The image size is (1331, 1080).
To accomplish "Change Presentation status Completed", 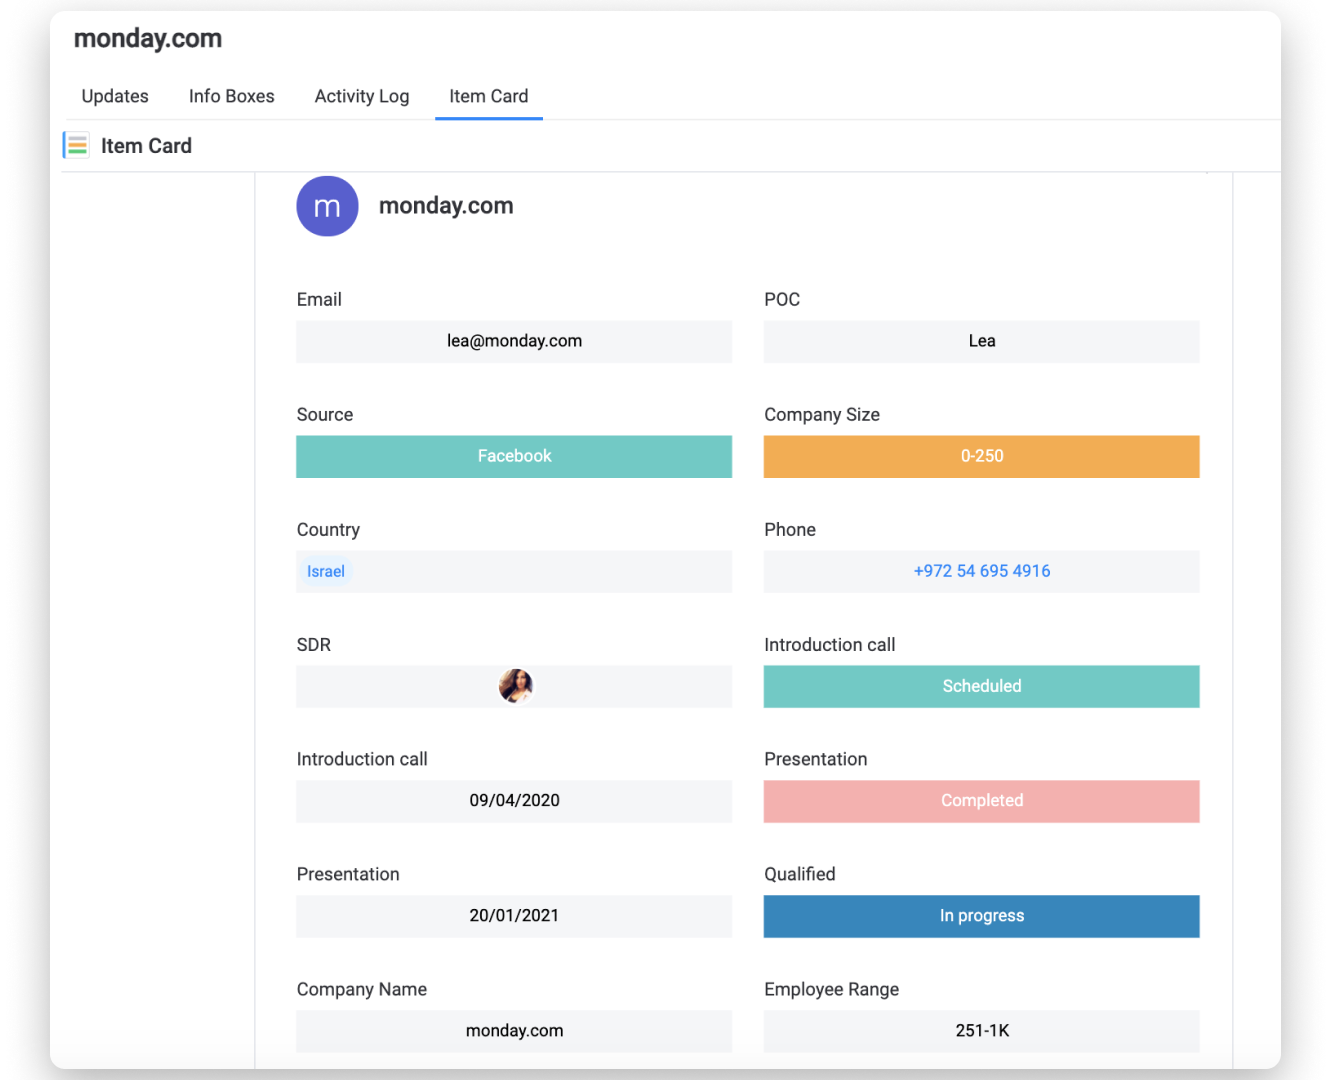I will click(981, 801).
